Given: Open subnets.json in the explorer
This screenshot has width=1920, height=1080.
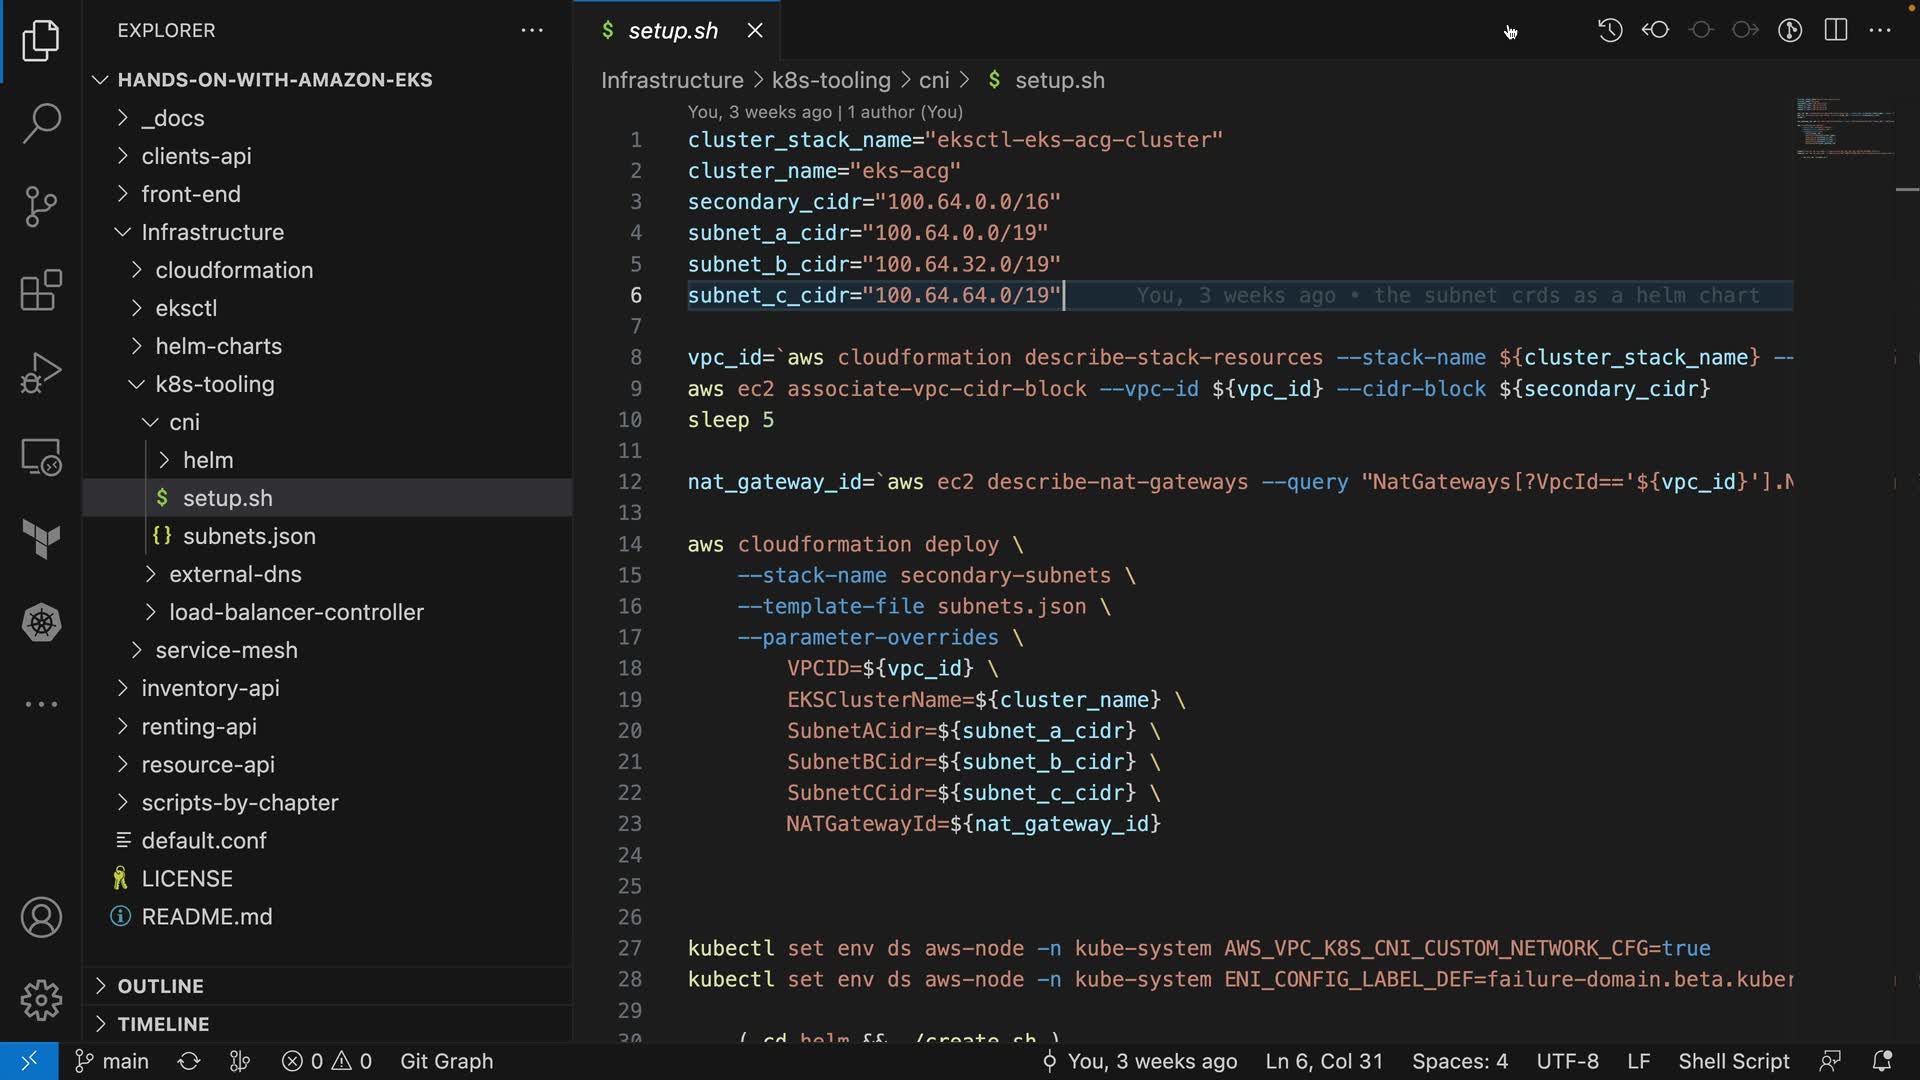Looking at the screenshot, I should (x=248, y=536).
